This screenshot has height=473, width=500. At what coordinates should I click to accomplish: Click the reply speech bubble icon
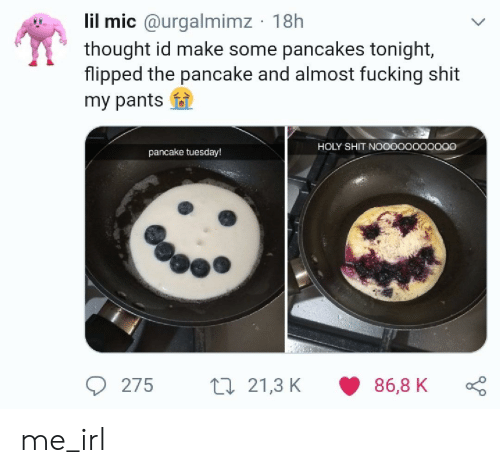[x=96, y=386]
